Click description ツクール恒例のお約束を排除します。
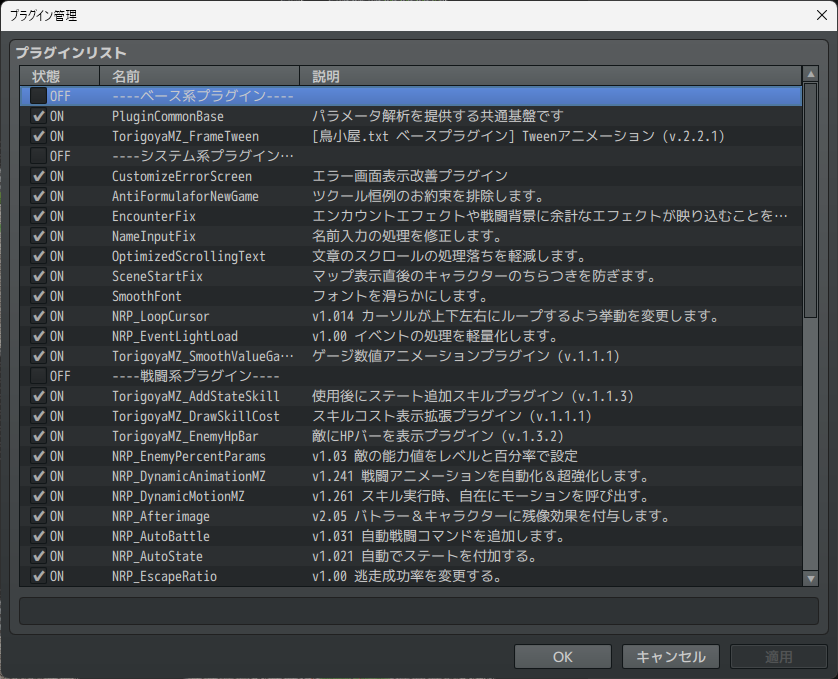 pyautogui.click(x=428, y=196)
